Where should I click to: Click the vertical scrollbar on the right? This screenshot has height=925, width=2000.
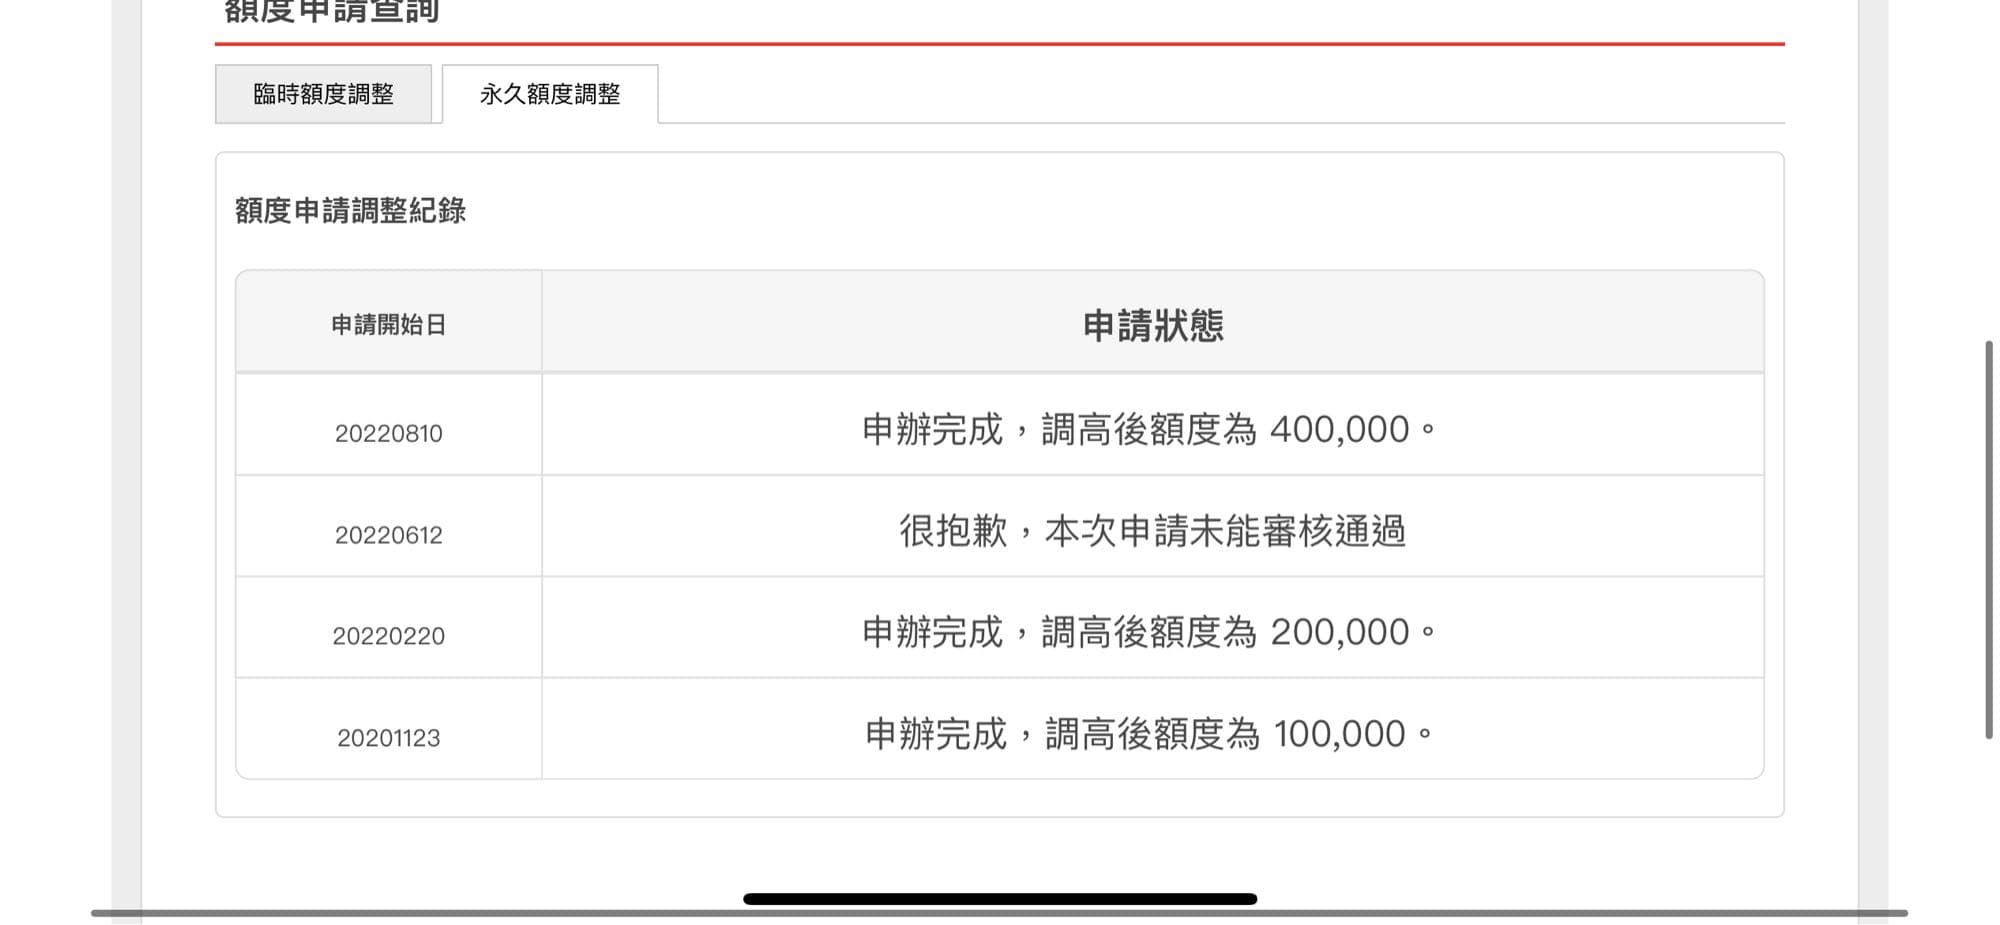[1989, 540]
